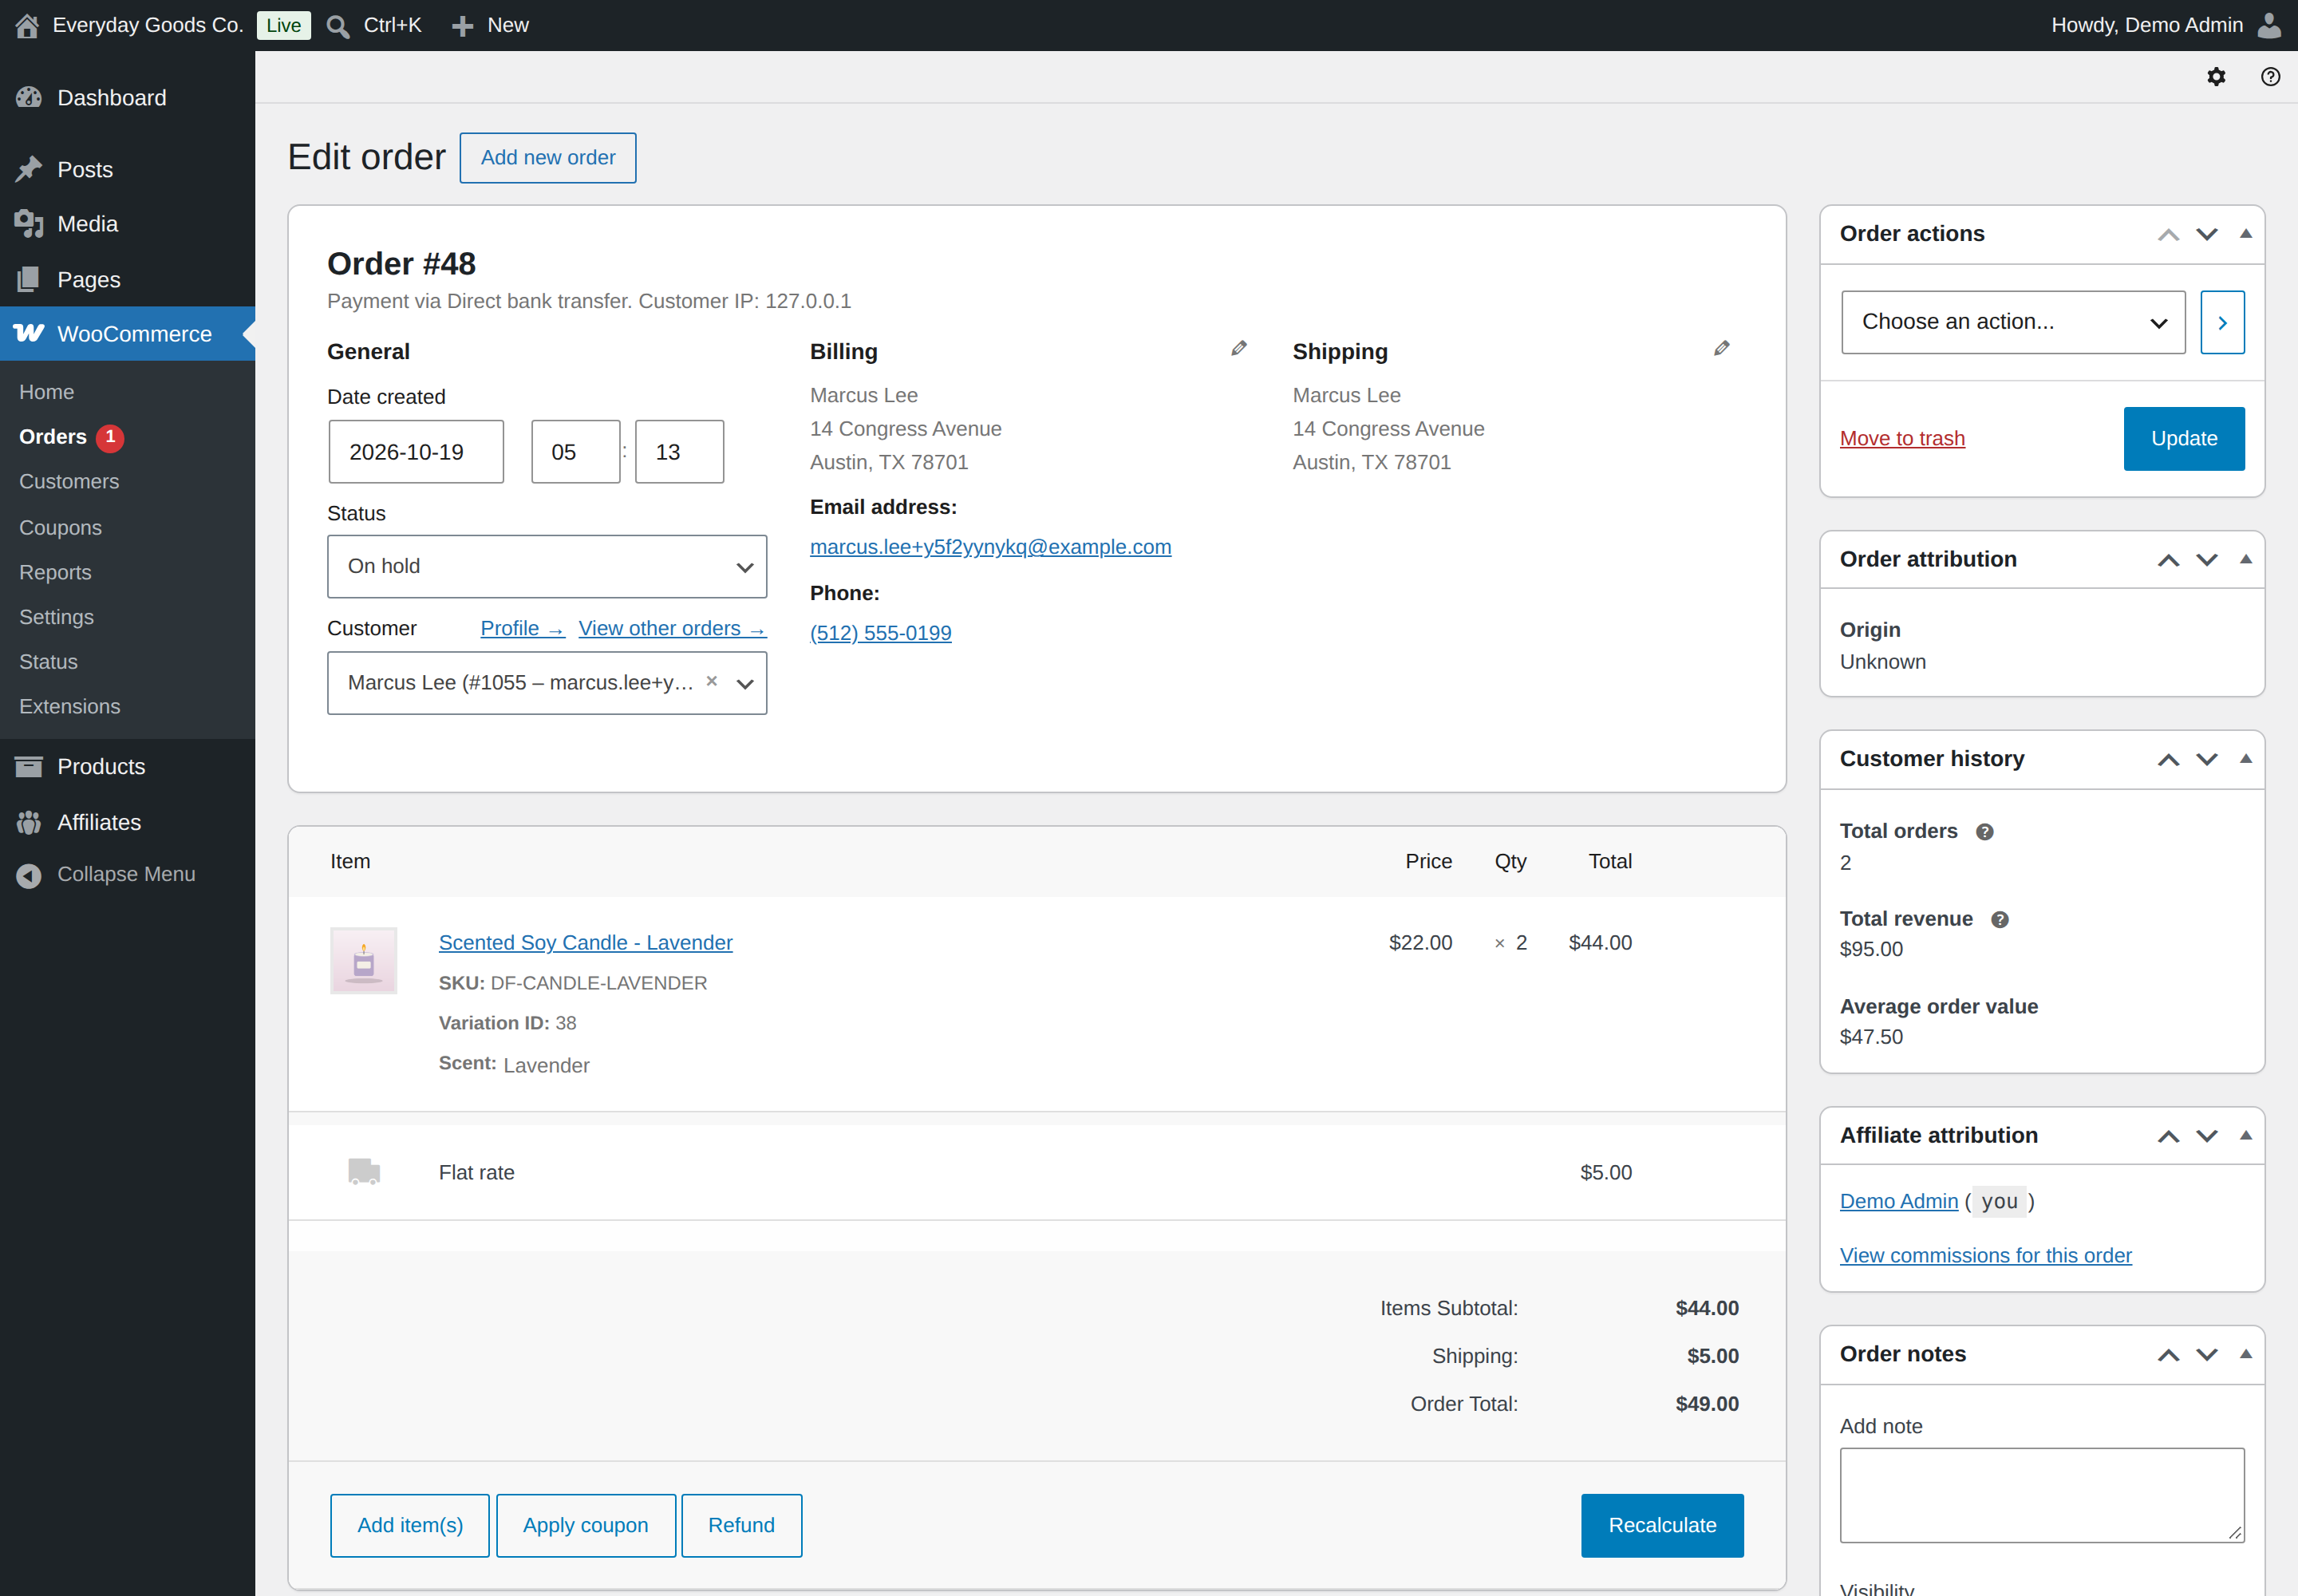Open WooCommerce Settings submenu item
Screen dimensions: 2298x1596
coord(56,618)
